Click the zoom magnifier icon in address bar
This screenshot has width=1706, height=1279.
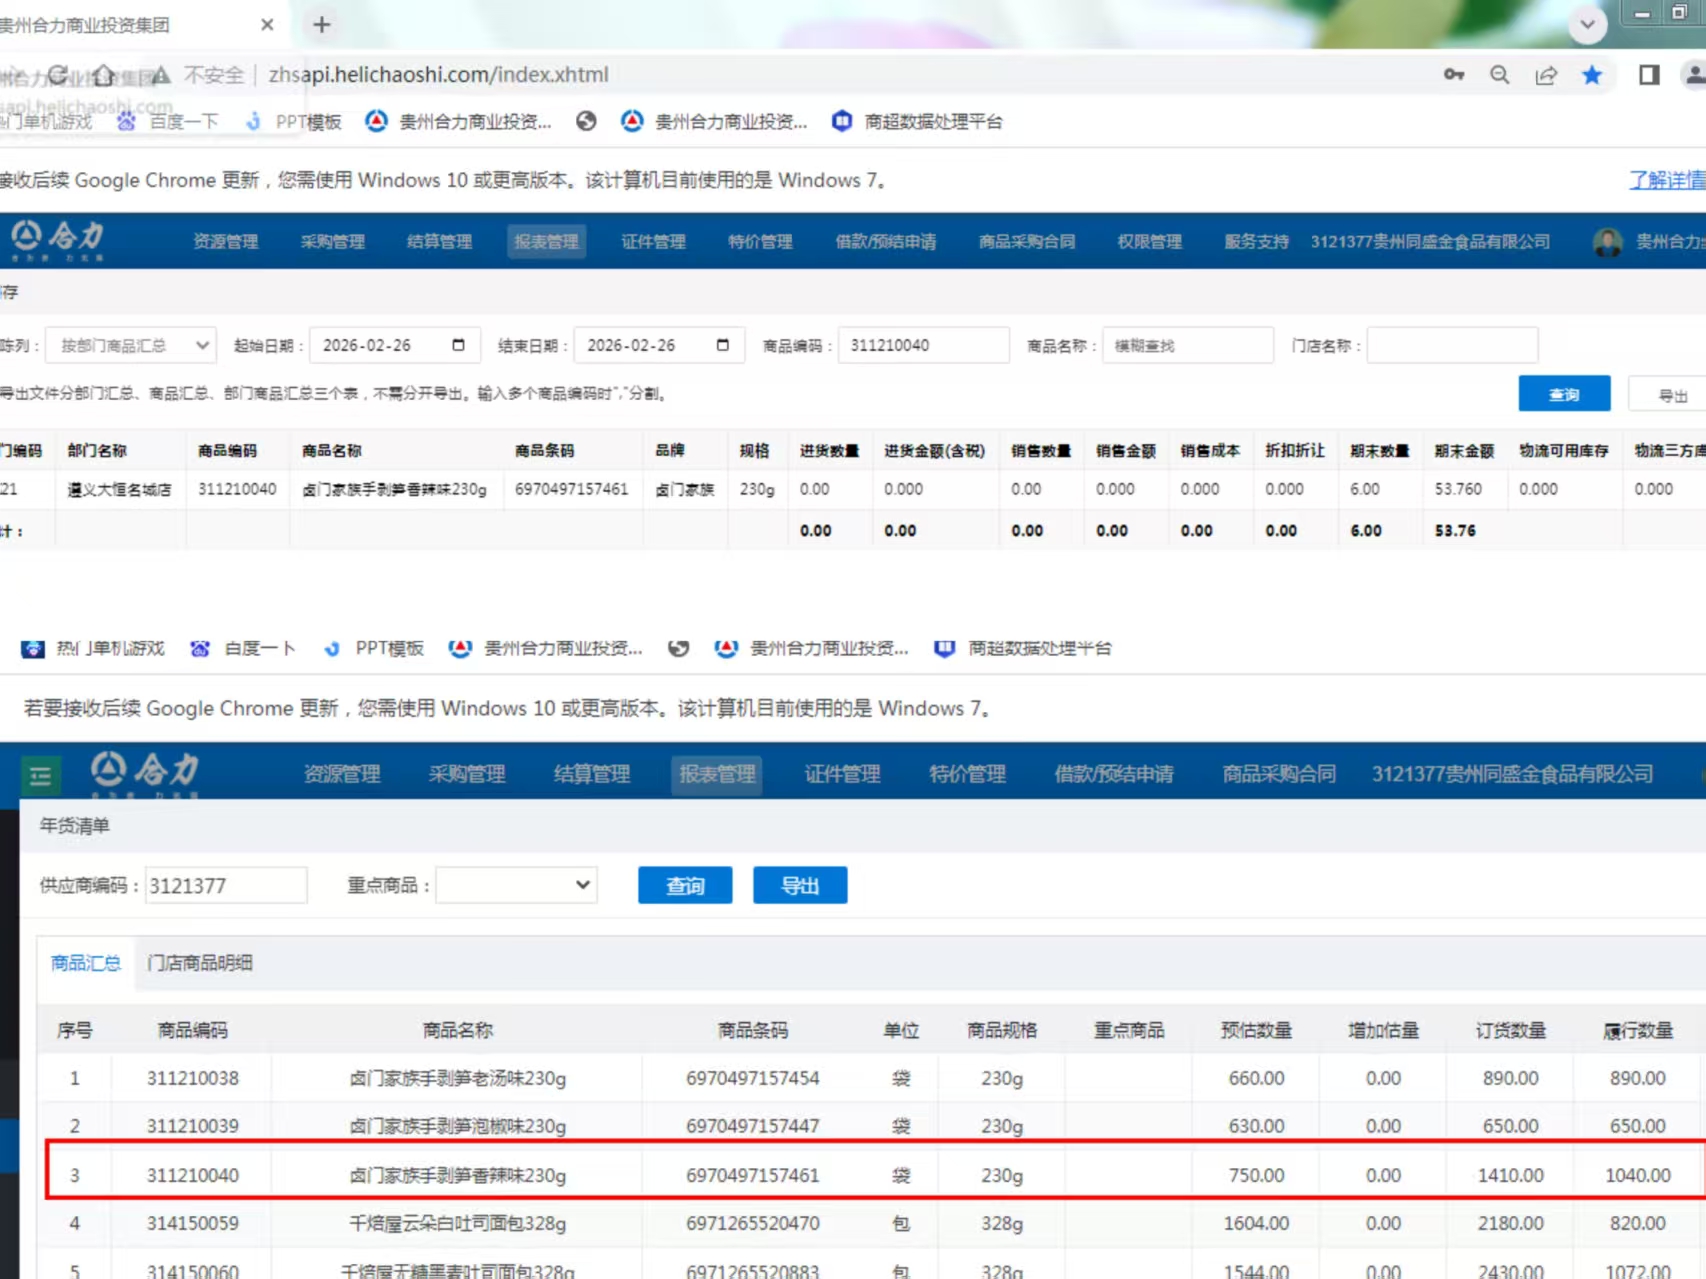[1499, 75]
